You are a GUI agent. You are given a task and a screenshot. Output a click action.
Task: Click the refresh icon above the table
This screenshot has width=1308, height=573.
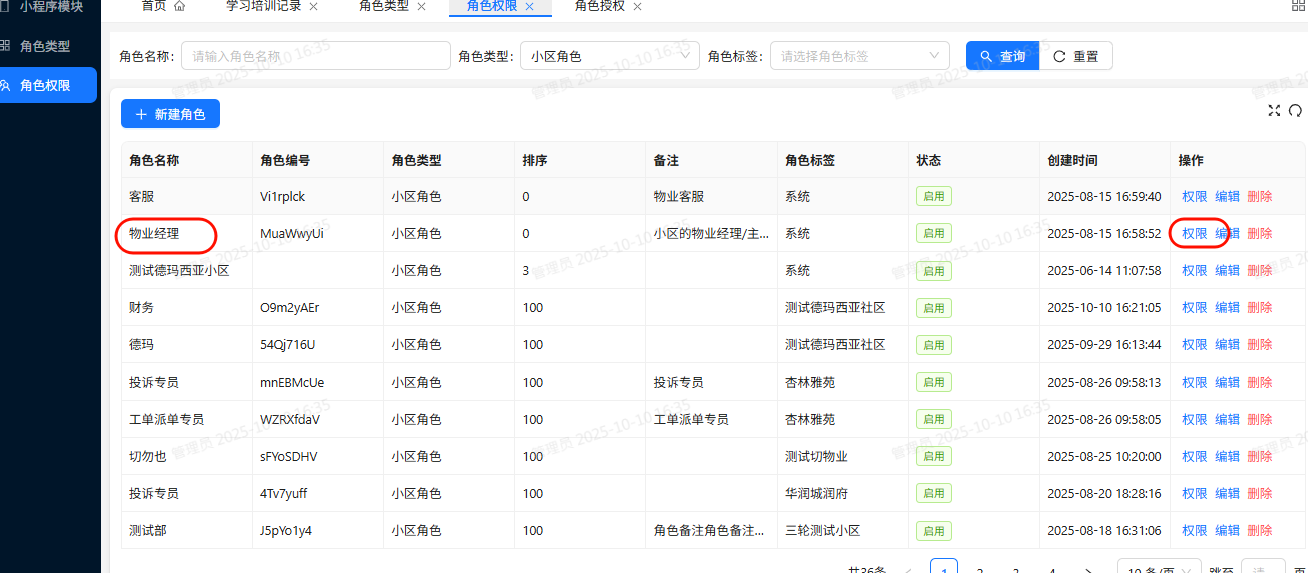[x=1295, y=111]
